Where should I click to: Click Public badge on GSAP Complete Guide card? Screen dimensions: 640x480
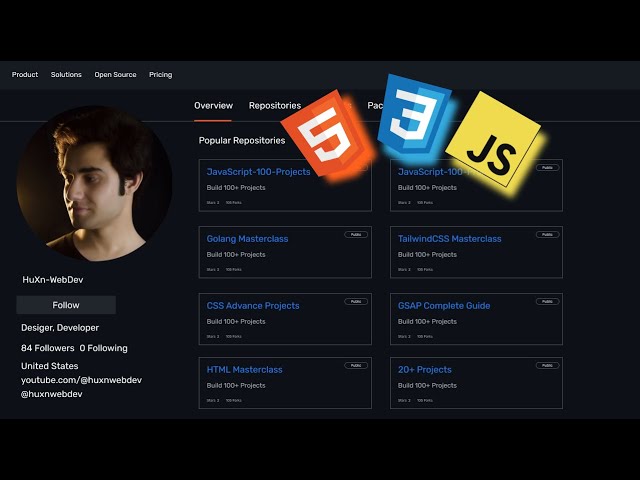tap(547, 302)
